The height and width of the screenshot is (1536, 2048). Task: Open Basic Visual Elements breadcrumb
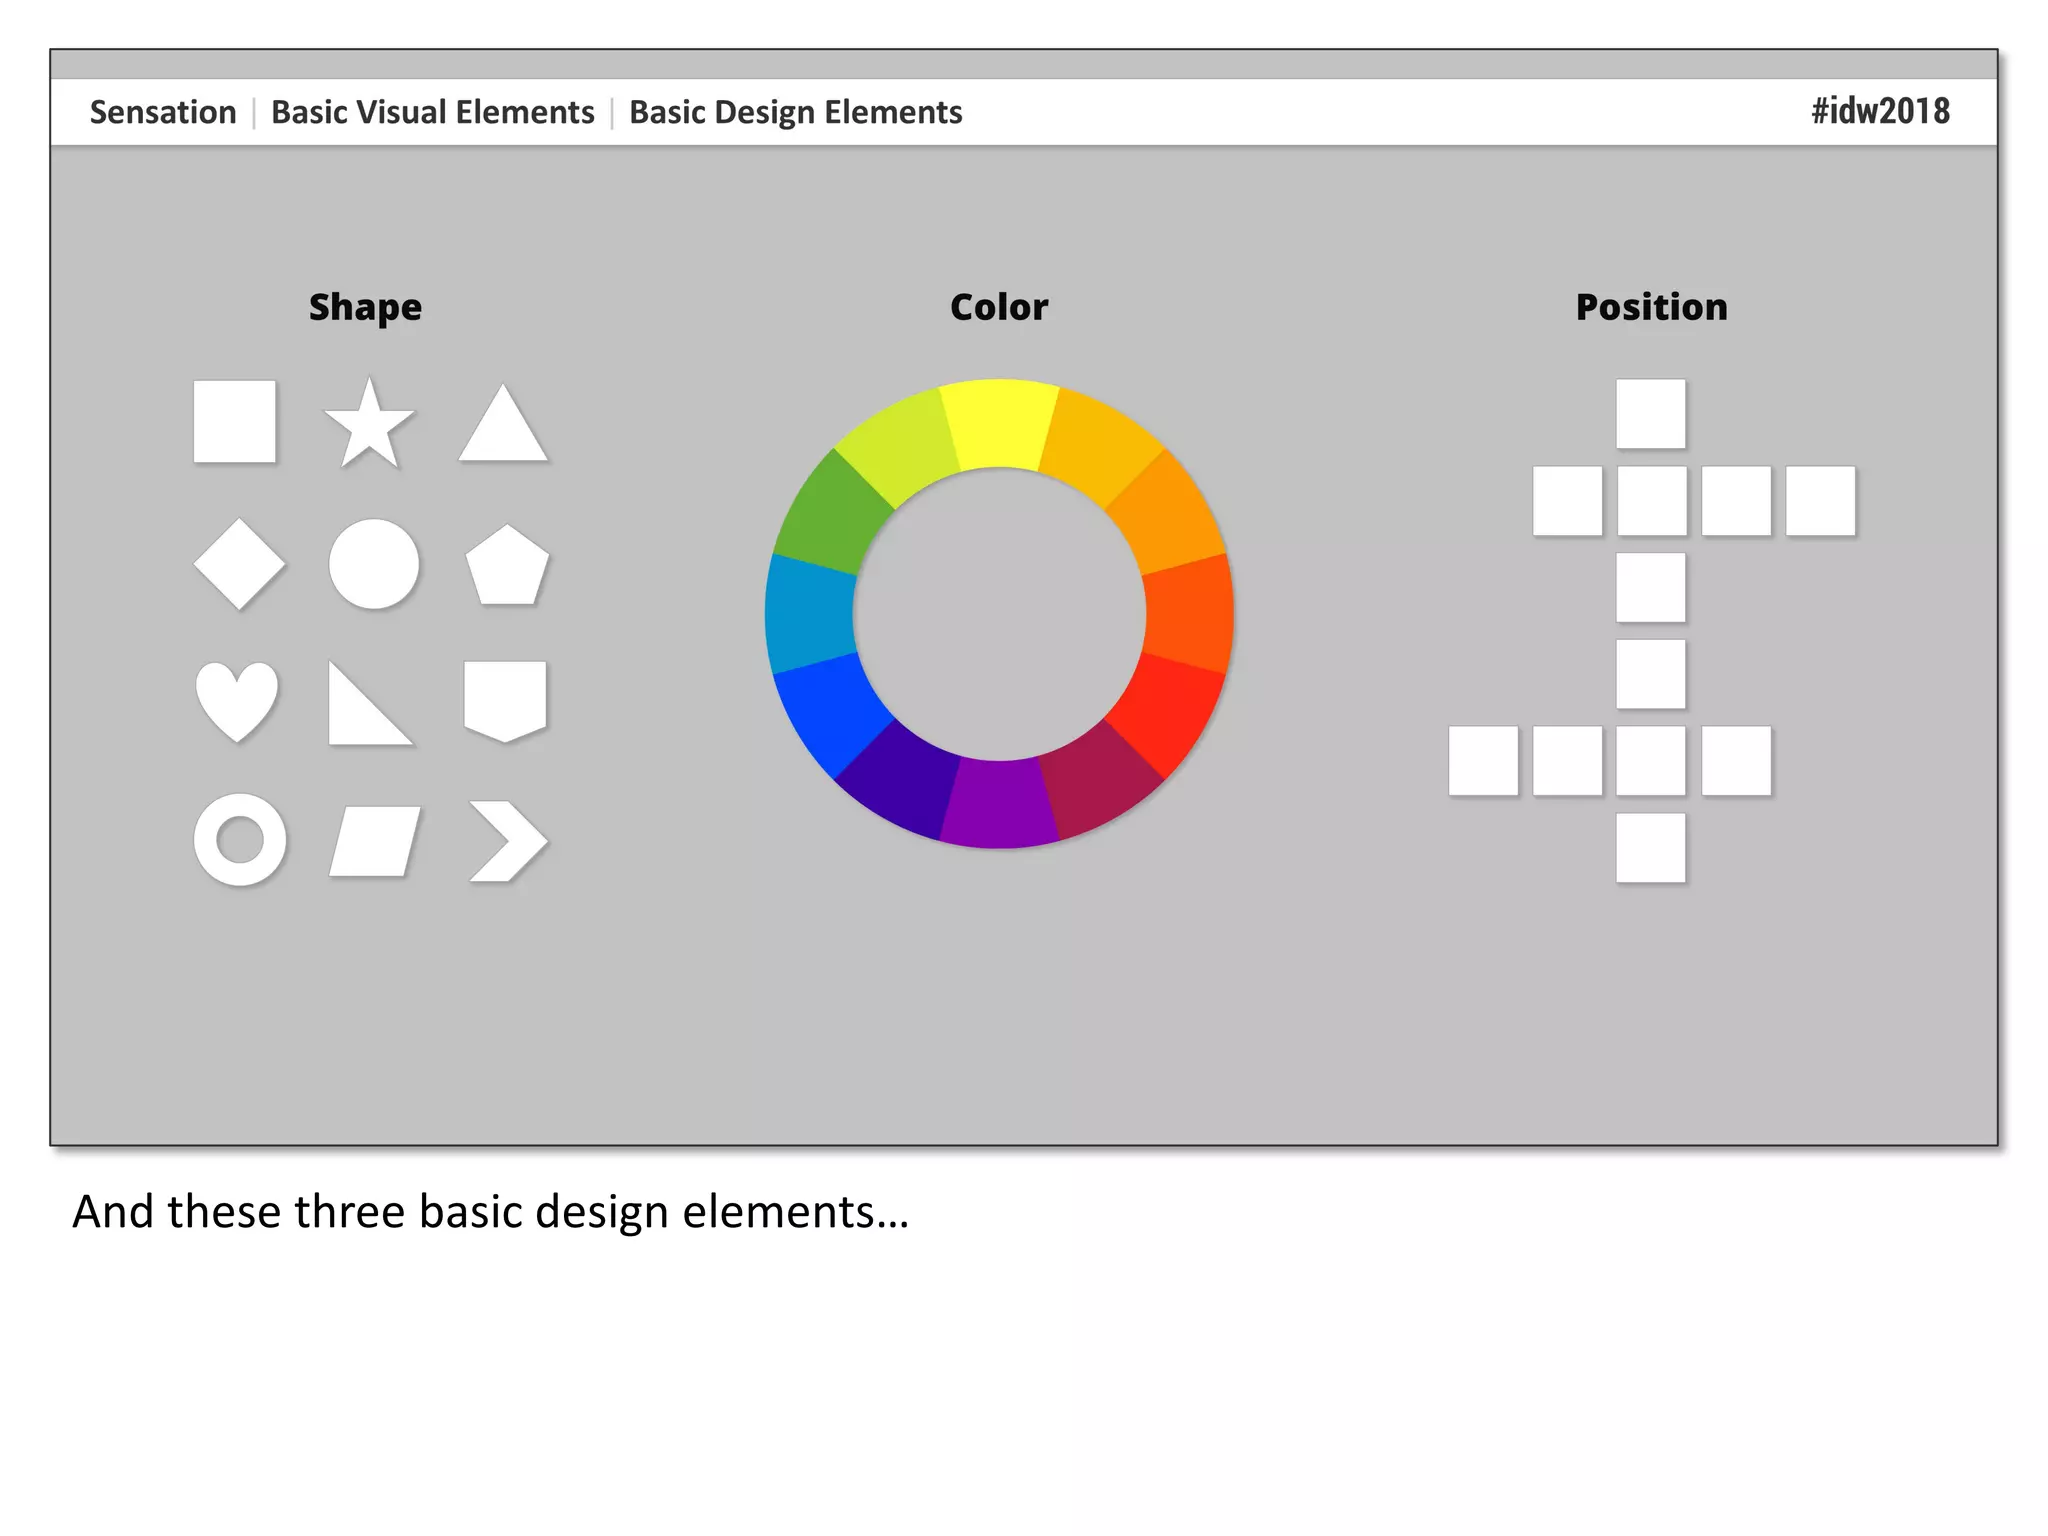coord(433,112)
